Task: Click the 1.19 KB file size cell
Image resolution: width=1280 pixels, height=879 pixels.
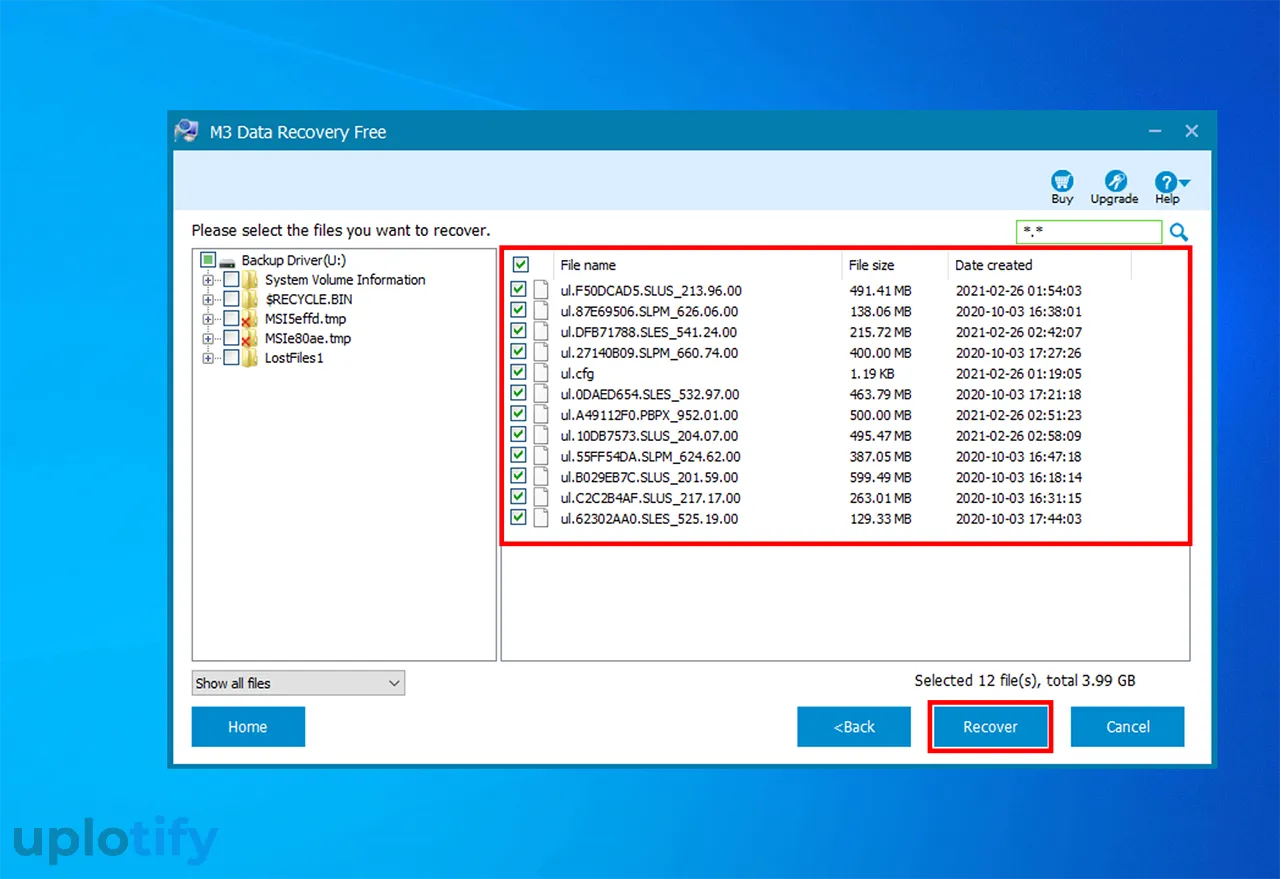Action: 872,373
